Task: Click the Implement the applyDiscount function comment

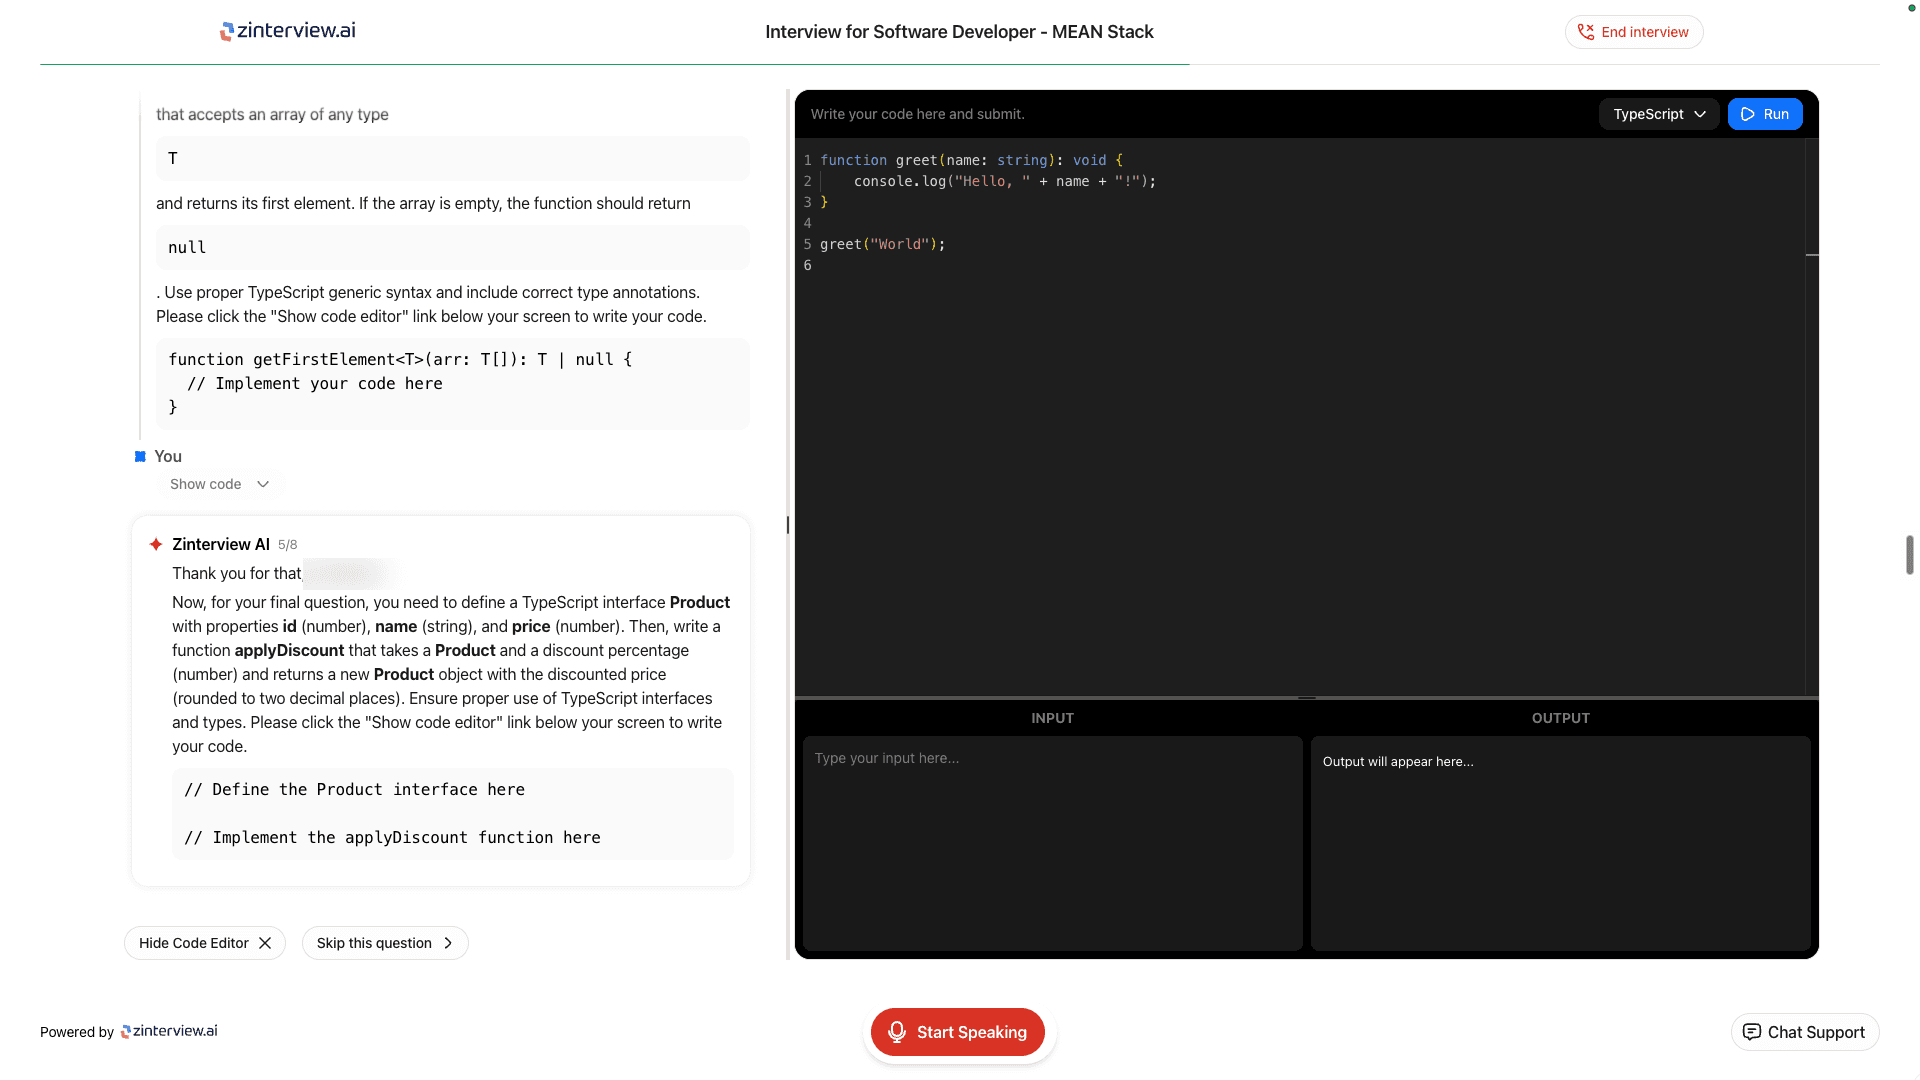Action: coord(392,838)
